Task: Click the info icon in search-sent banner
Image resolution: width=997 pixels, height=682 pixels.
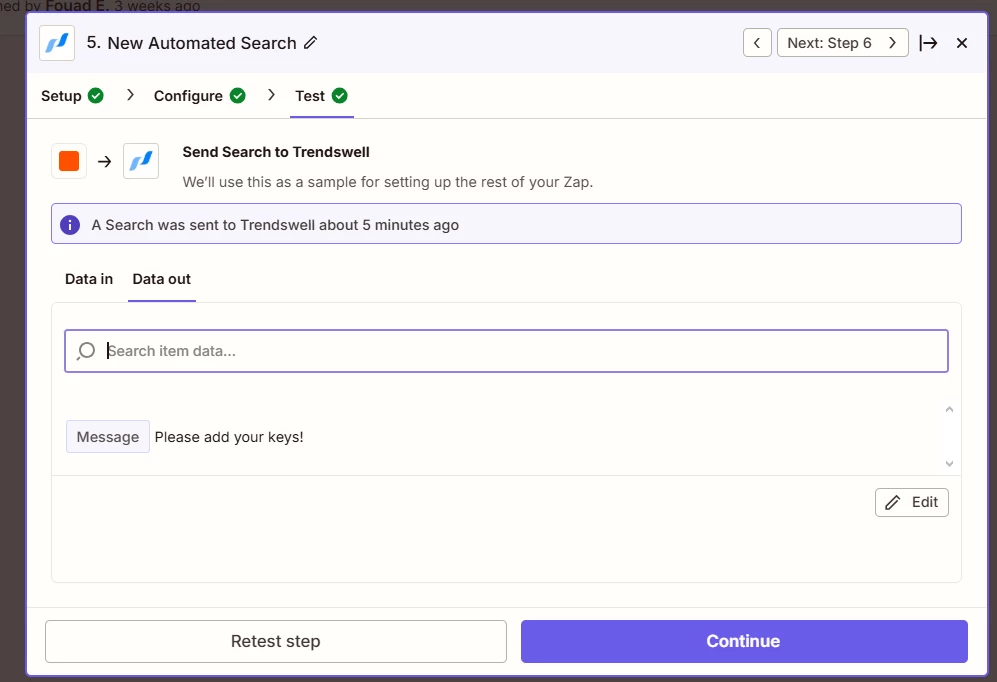Action: point(70,225)
